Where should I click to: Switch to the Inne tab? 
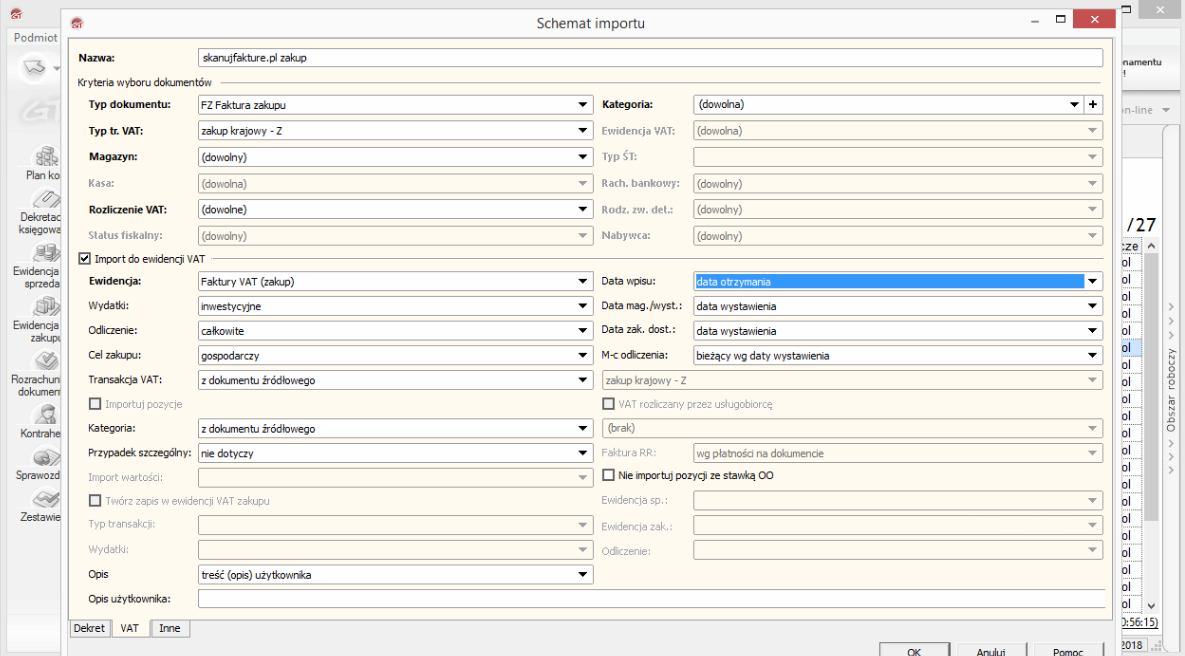tap(170, 629)
